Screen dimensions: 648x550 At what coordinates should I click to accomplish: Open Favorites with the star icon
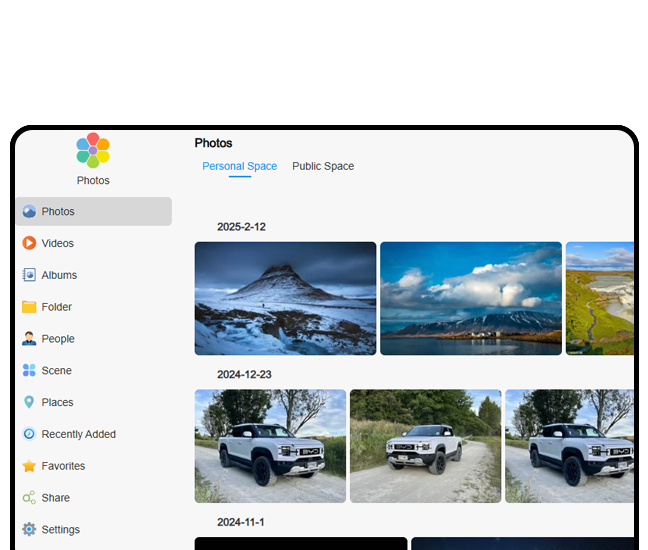[29, 466]
